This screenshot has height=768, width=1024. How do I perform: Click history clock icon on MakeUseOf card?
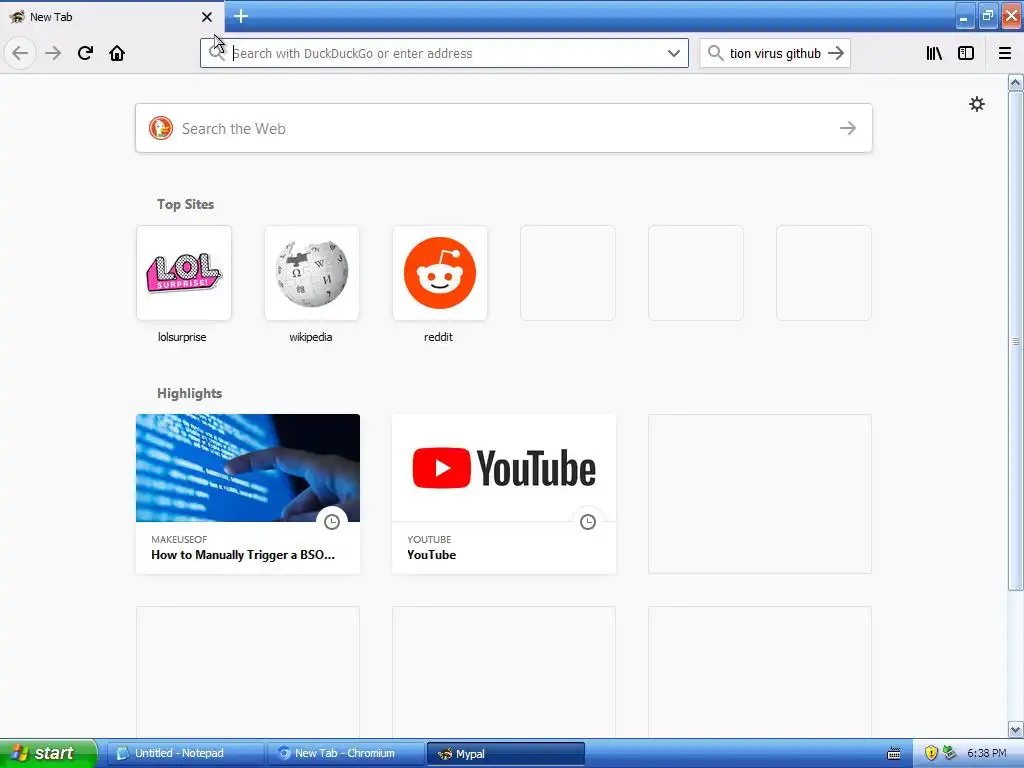pyautogui.click(x=332, y=521)
